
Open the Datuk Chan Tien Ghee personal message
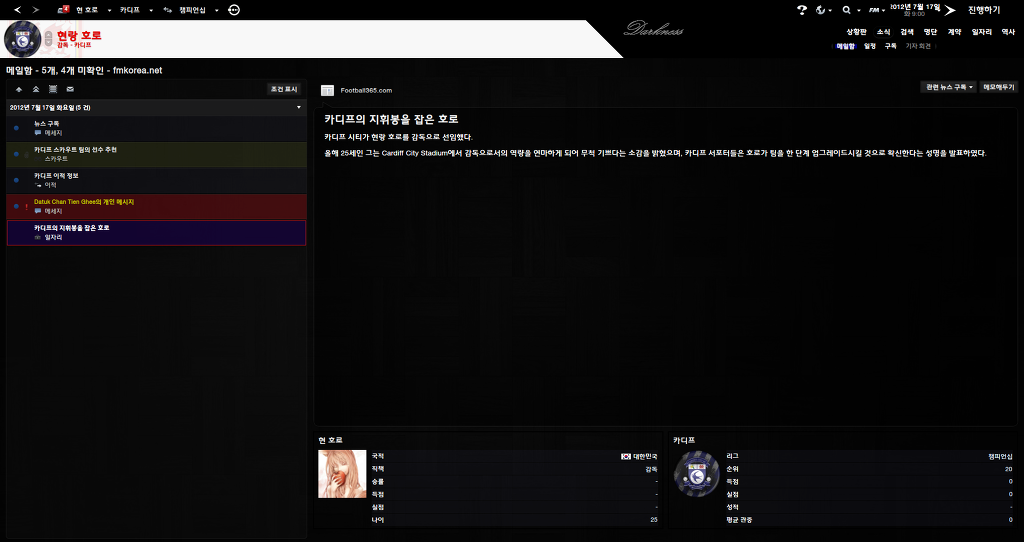pos(157,206)
